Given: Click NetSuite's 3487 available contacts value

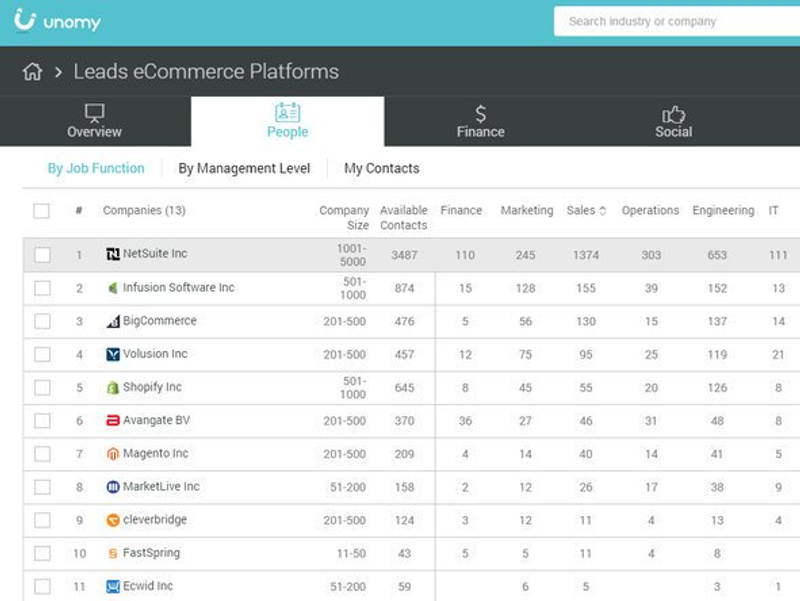Looking at the screenshot, I should click(x=404, y=255).
